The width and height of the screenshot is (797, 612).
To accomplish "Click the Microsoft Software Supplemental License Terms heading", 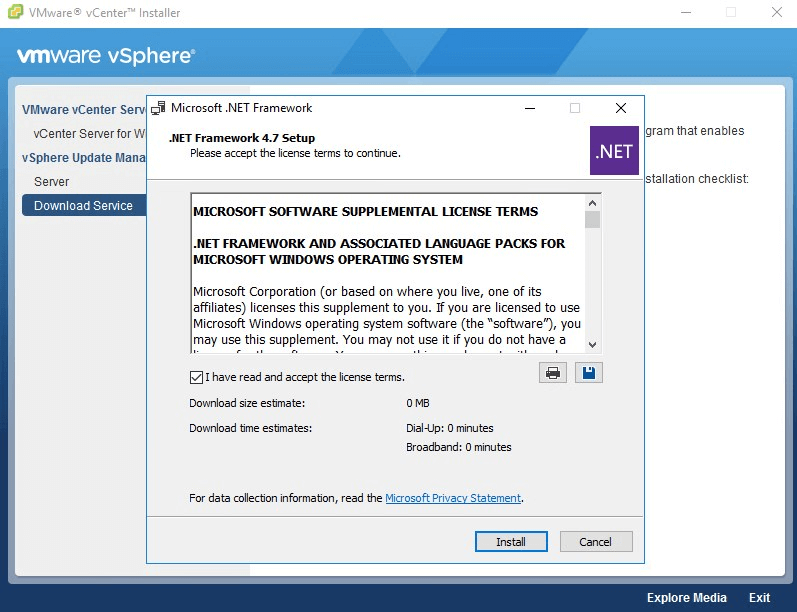I will (x=365, y=211).
